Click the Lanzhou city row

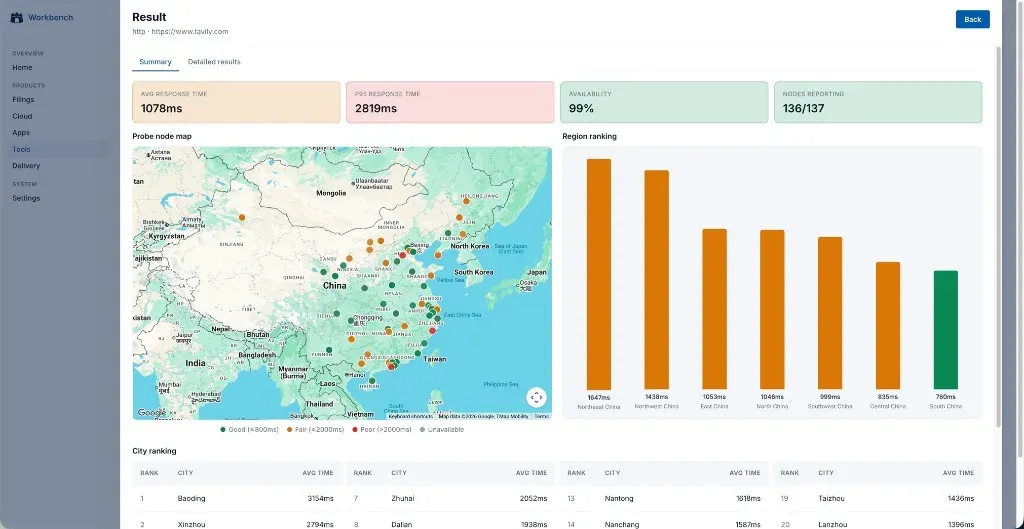pyautogui.click(x=878, y=521)
